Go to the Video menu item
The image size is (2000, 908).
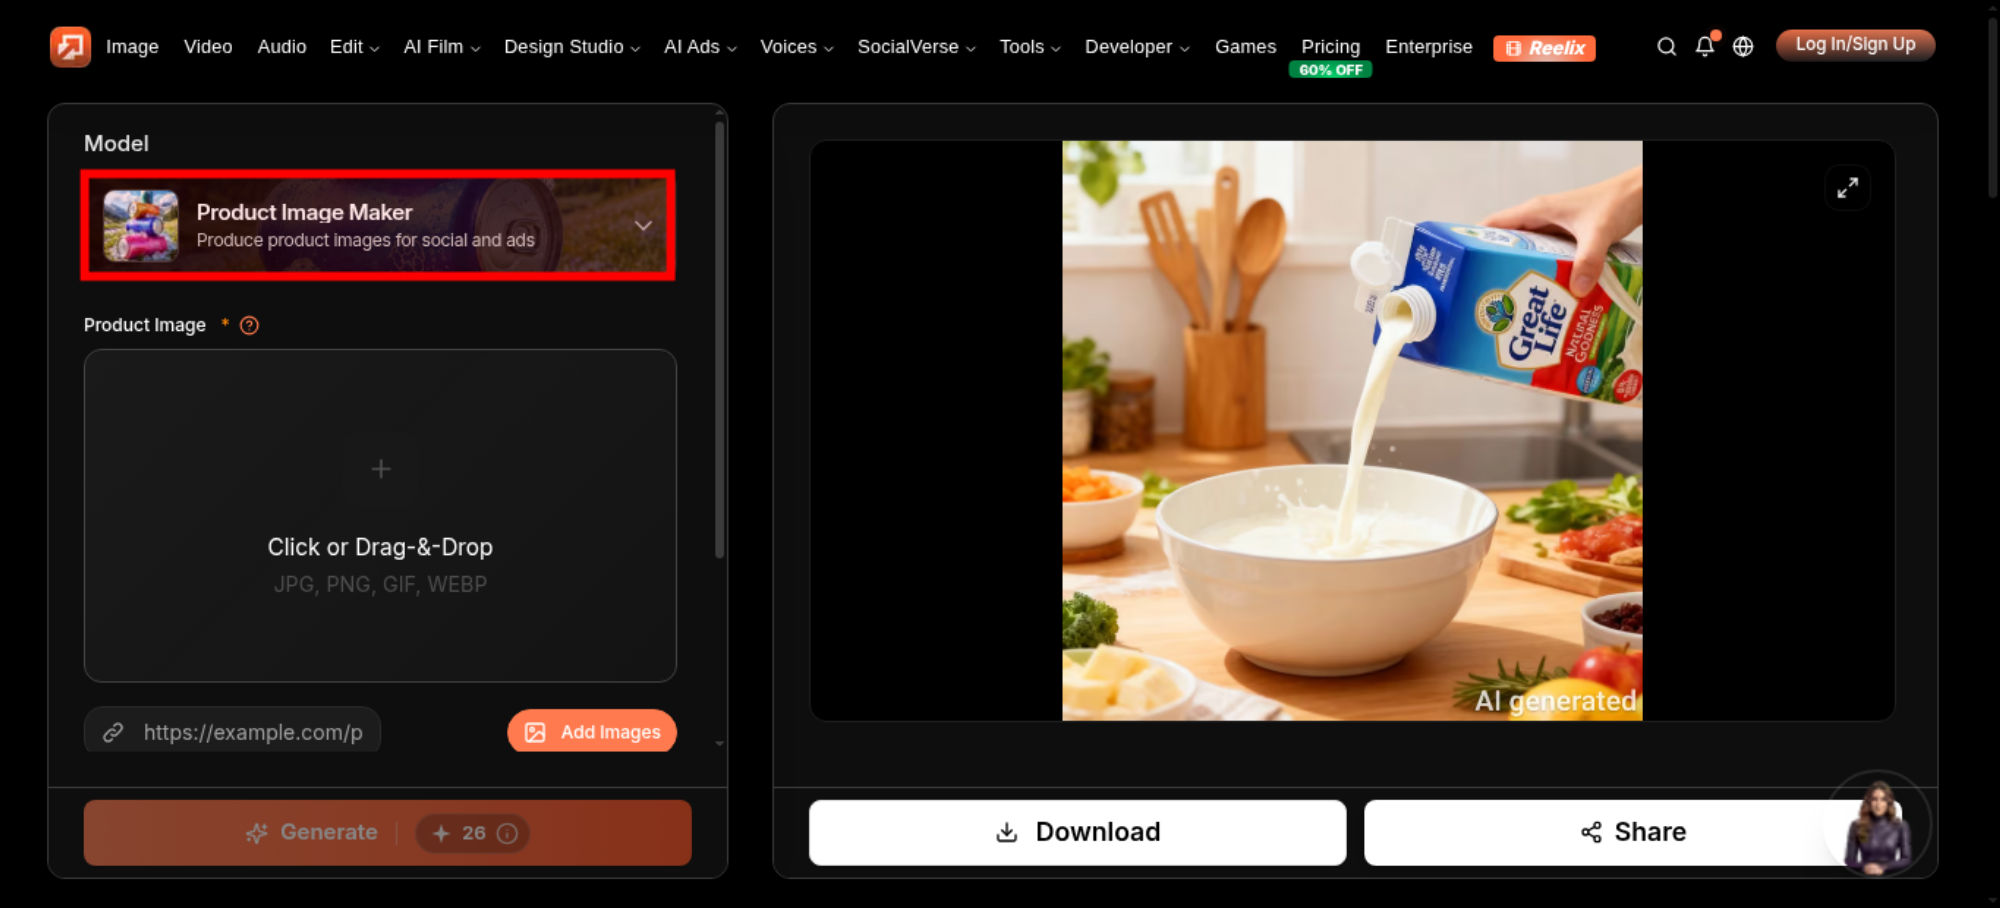click(x=208, y=47)
